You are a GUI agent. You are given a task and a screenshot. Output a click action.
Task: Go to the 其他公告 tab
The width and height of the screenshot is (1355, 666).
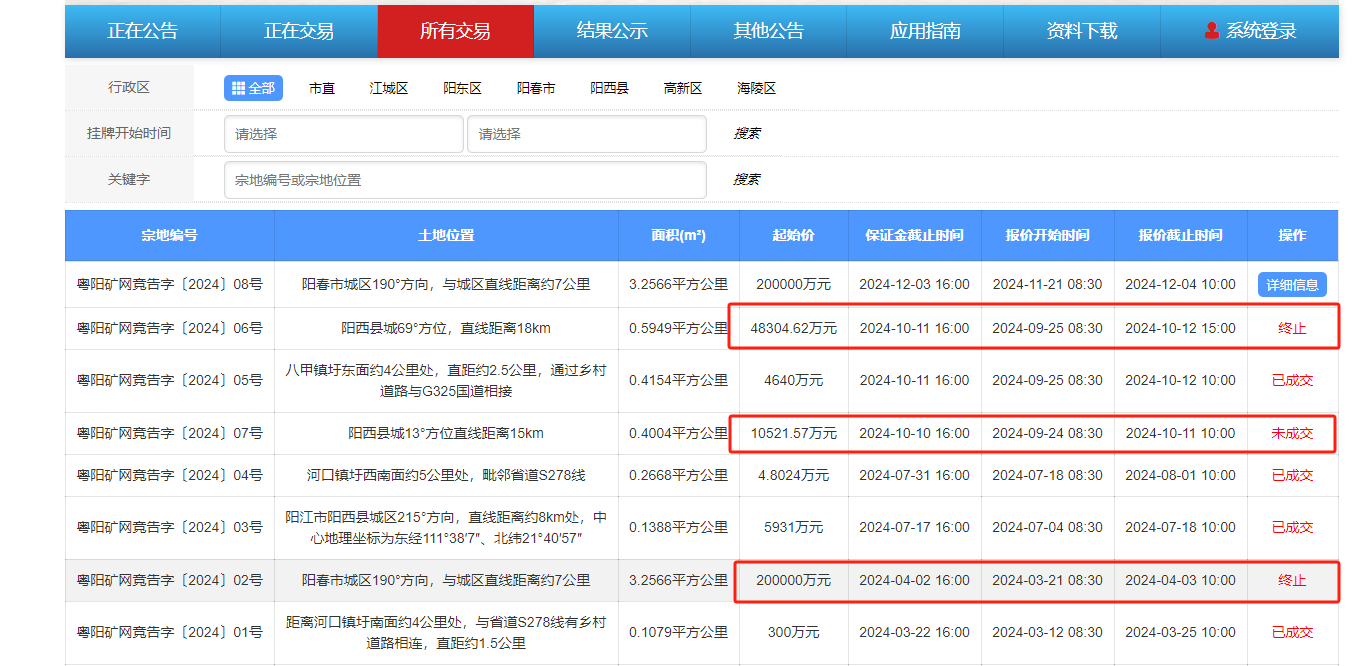point(768,31)
